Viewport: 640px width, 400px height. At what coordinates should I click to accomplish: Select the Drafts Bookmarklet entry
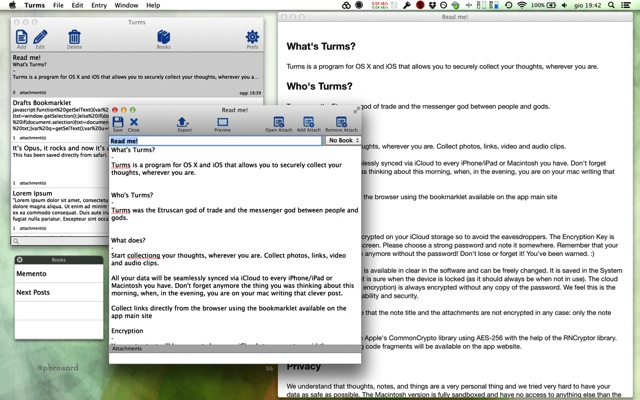click(x=60, y=120)
